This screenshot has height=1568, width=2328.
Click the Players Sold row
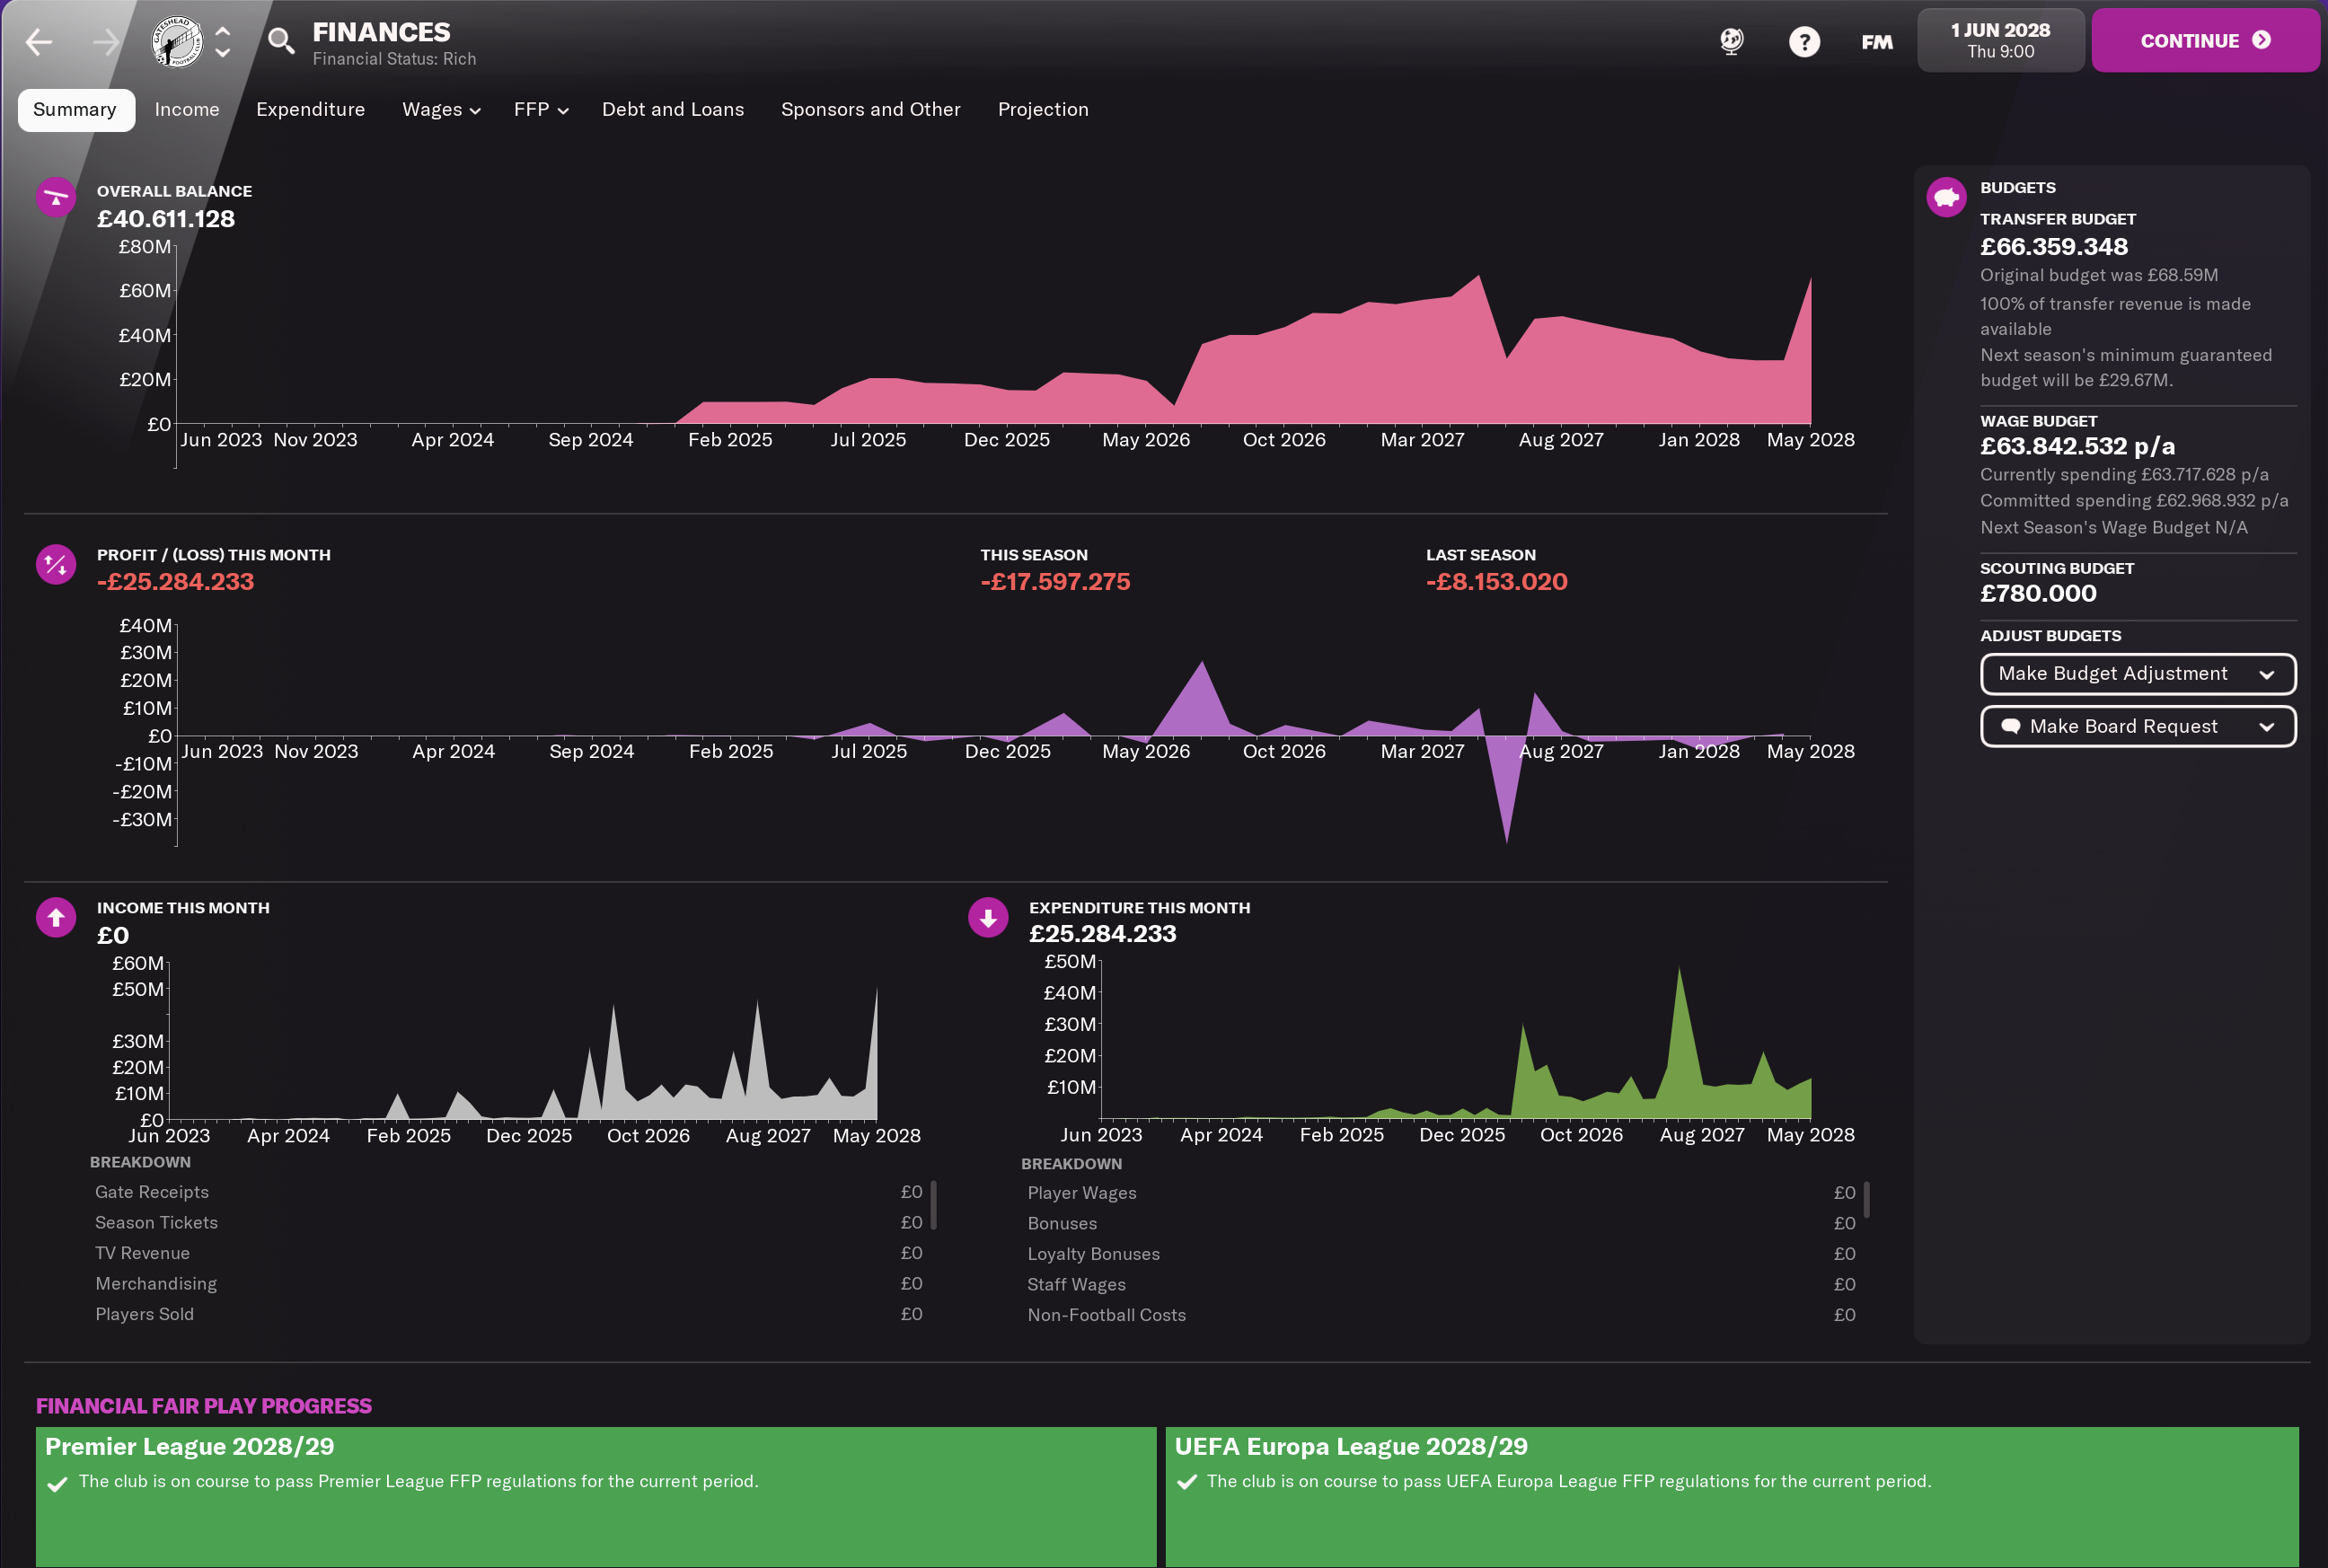(508, 1314)
